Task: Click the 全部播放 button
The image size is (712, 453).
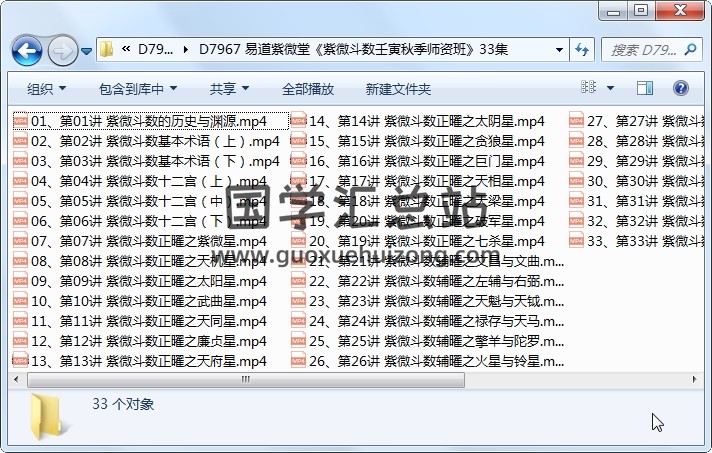Action: tap(307, 89)
